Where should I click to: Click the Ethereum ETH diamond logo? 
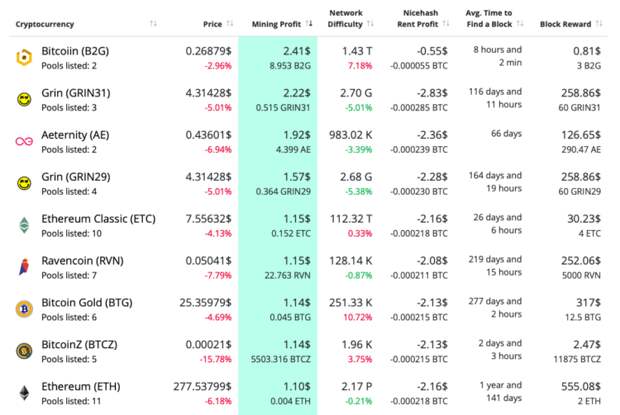24,393
